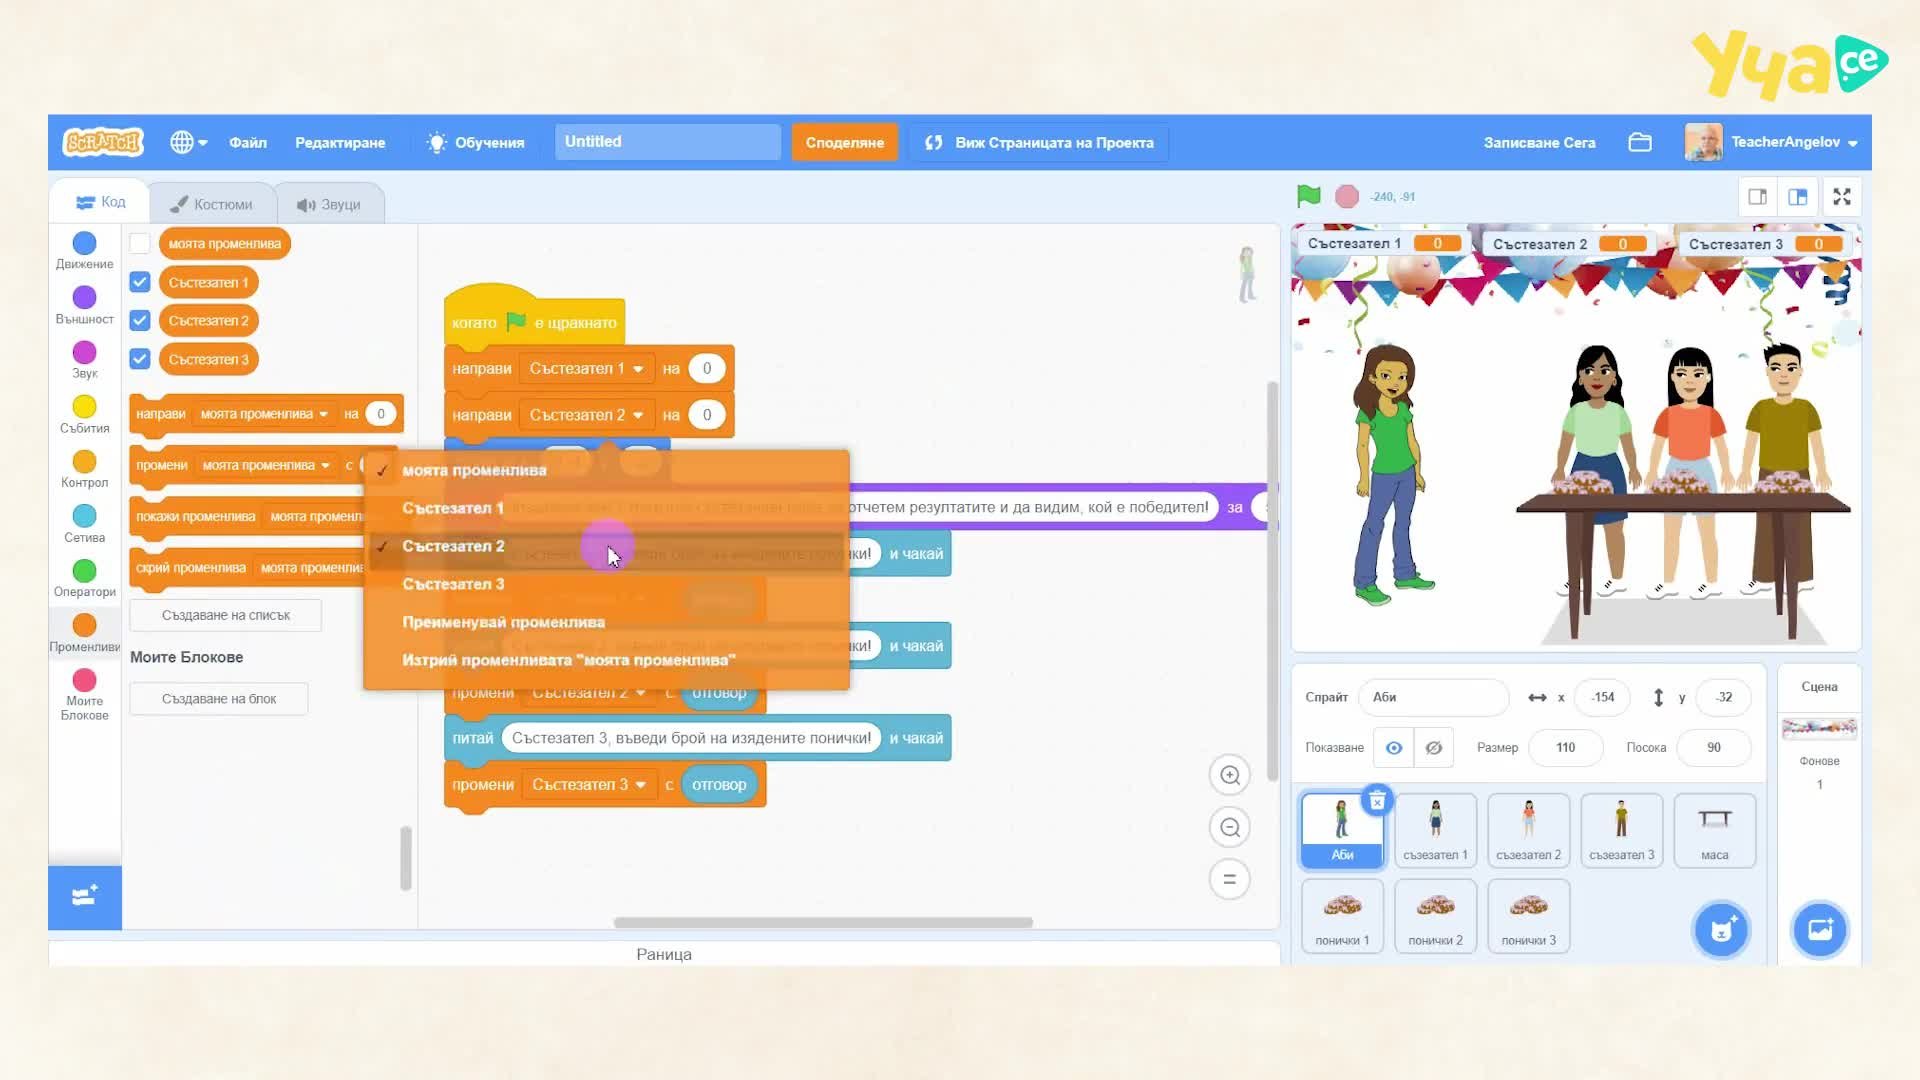
Task: Switch to the Костюми tab
Action: pyautogui.click(x=212, y=204)
